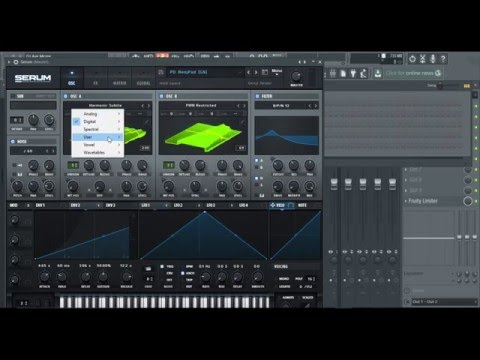Toggle the FILTER enable switch

tap(257, 96)
